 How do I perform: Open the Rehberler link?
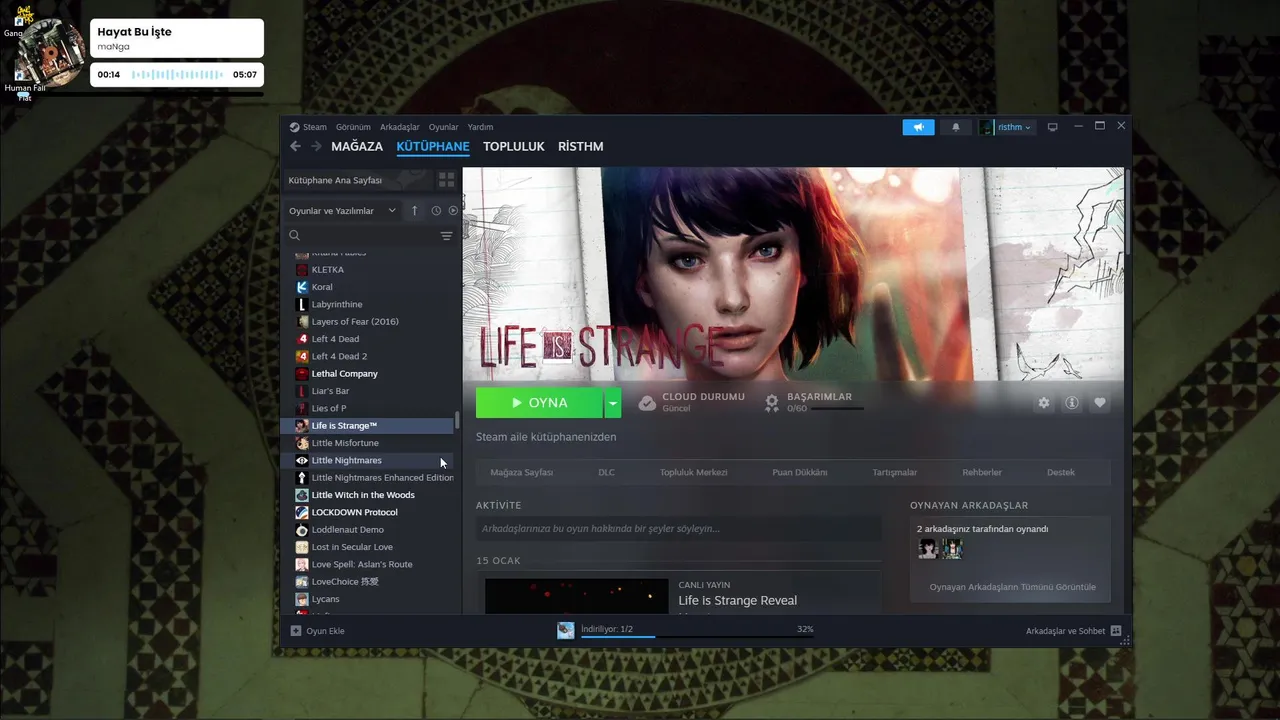pos(982,472)
